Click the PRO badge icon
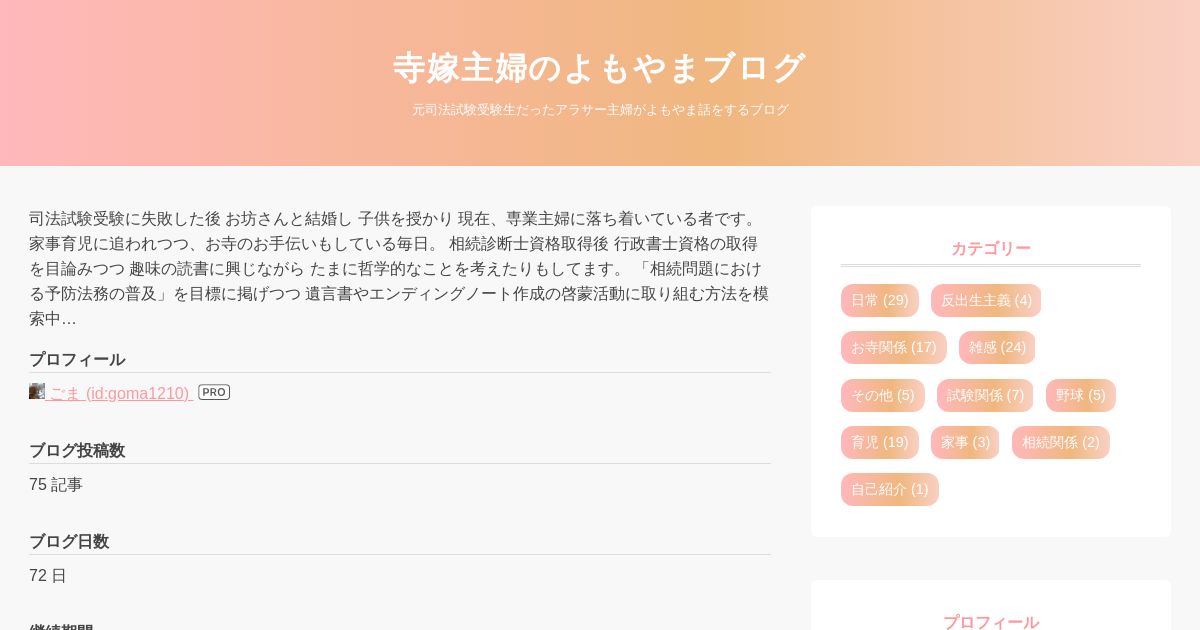Screen dimensions: 1200x630 (x=214, y=392)
